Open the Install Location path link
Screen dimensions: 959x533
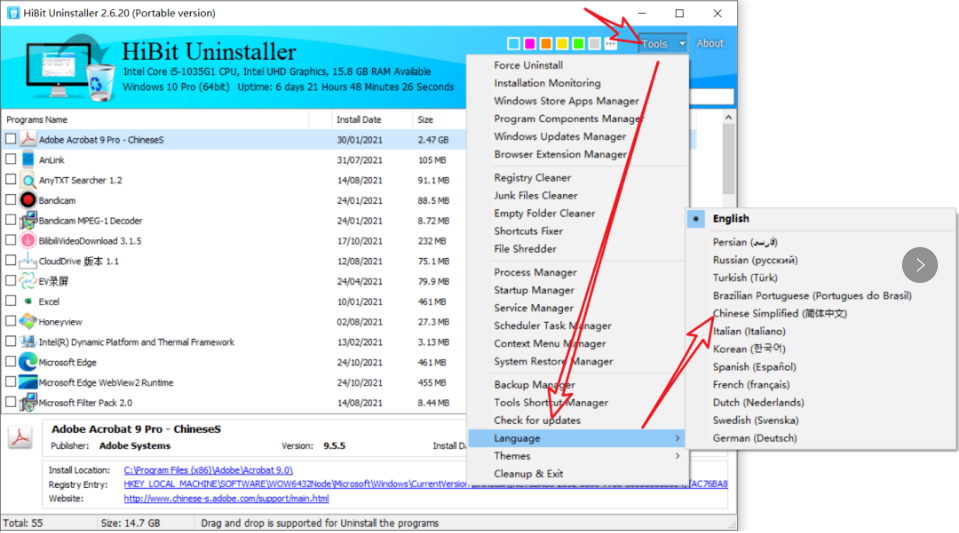tap(208, 470)
